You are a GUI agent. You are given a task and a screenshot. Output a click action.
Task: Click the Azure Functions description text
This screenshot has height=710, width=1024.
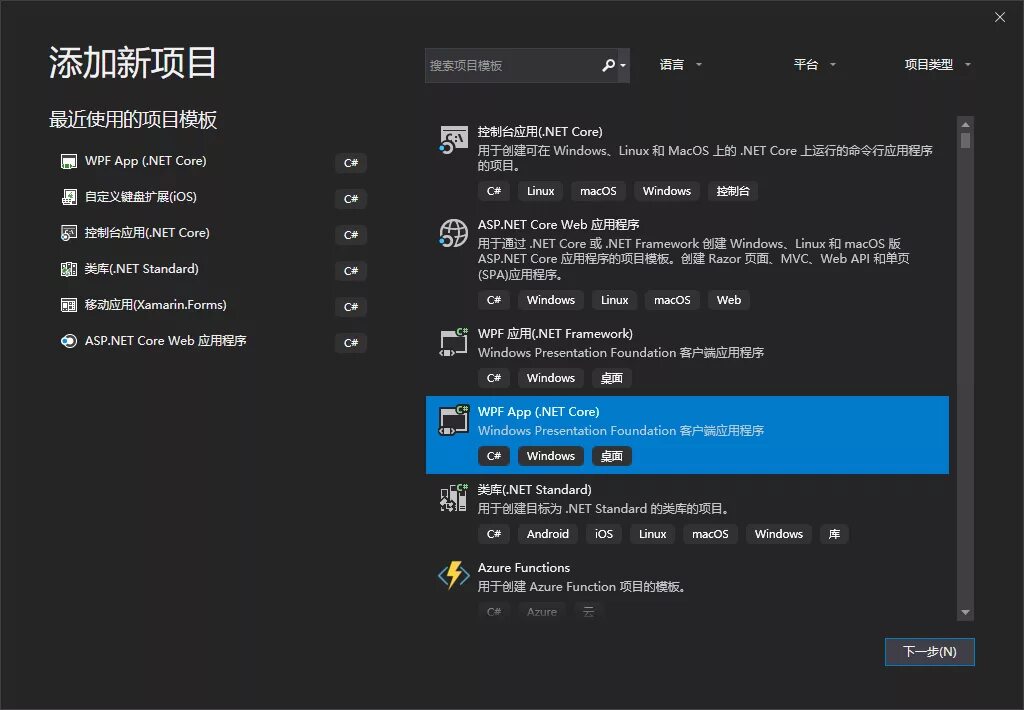(581, 587)
